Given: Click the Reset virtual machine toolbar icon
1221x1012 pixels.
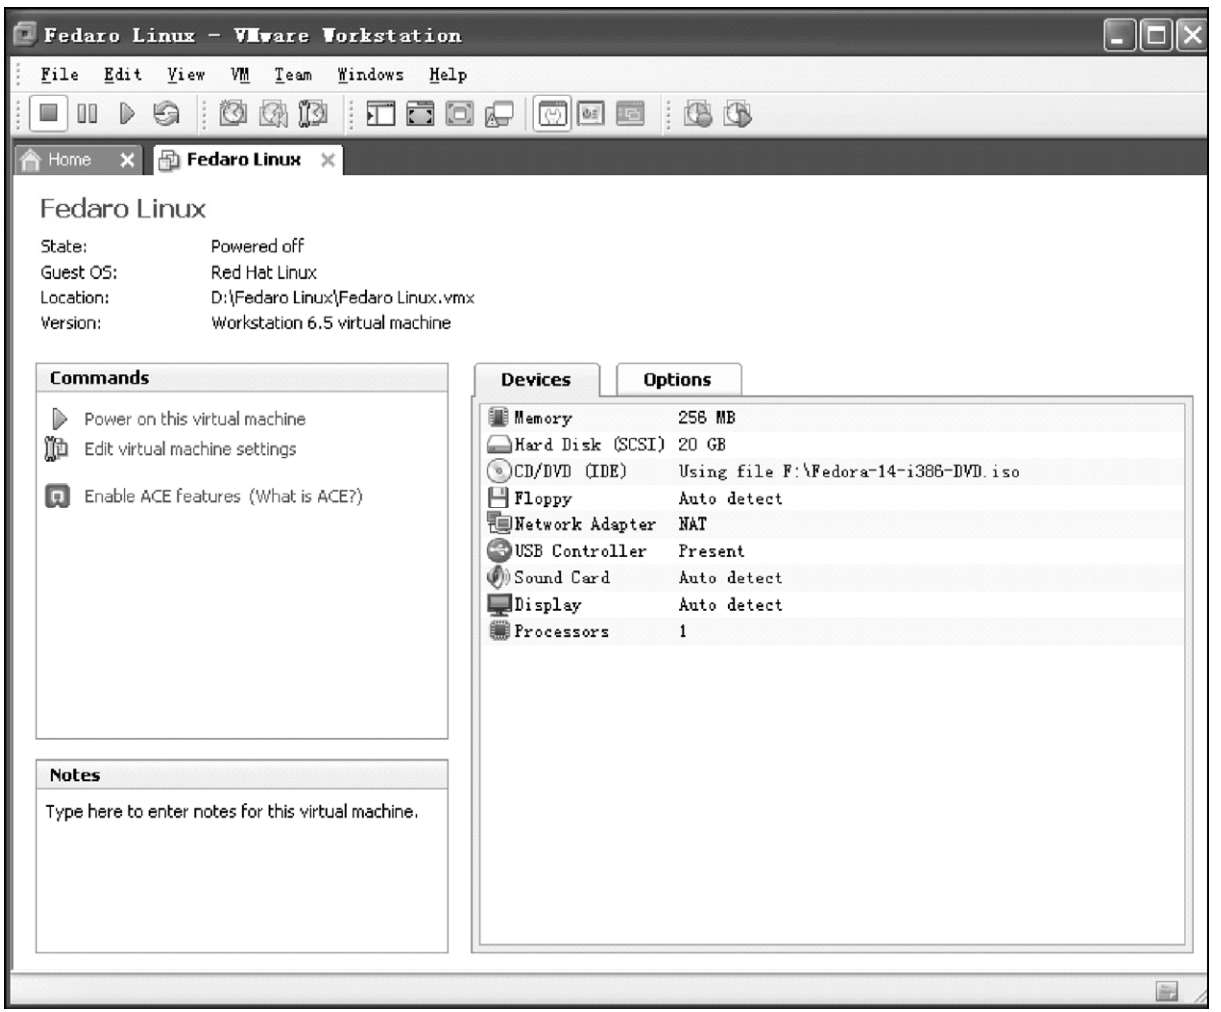Looking at the screenshot, I should pyautogui.click(x=167, y=114).
